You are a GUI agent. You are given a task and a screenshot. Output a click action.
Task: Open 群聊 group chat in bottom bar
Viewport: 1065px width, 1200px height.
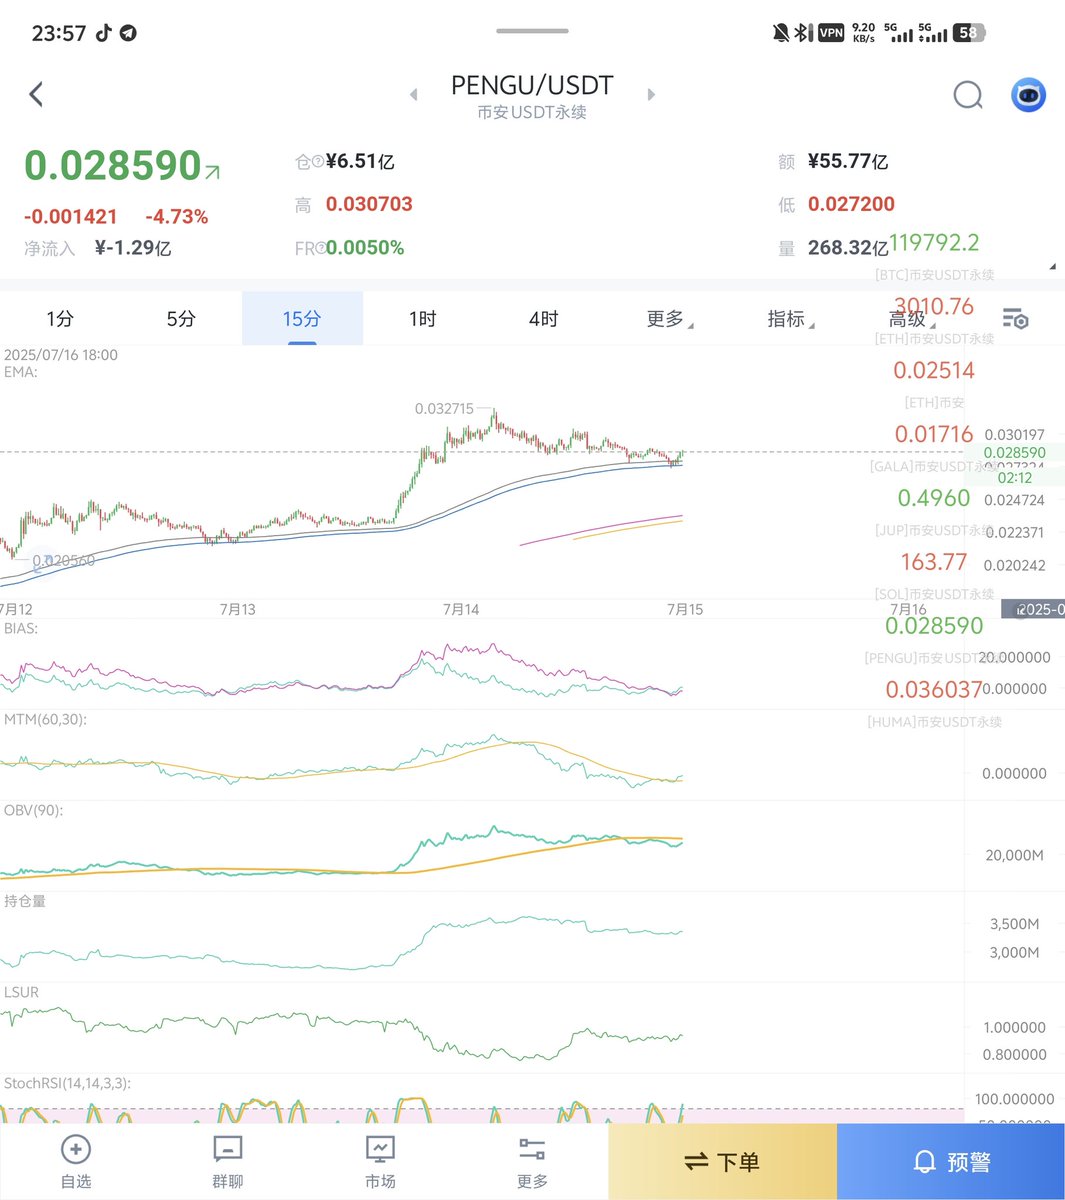(228, 1162)
